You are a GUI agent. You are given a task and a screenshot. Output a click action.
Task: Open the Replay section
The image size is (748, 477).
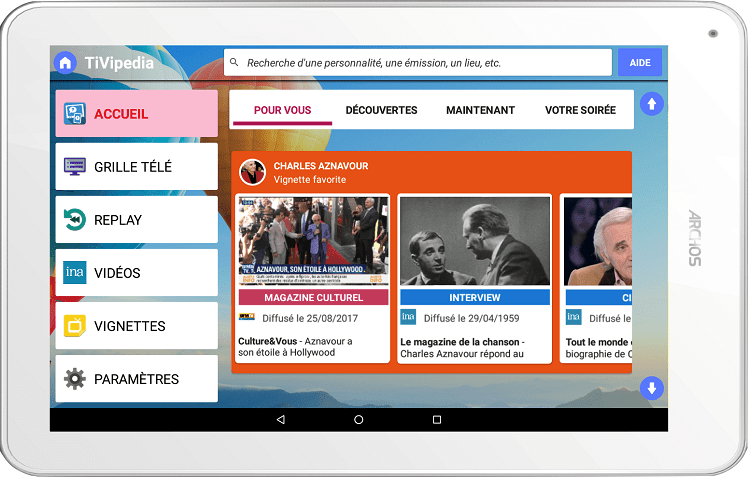[136, 220]
